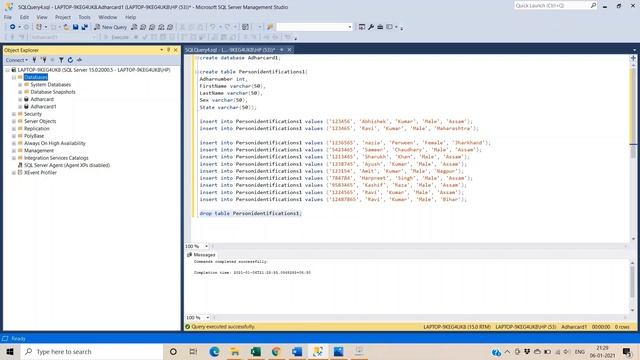Select the XEvent Profiler tree item
640x360 pixels.
click(40, 173)
